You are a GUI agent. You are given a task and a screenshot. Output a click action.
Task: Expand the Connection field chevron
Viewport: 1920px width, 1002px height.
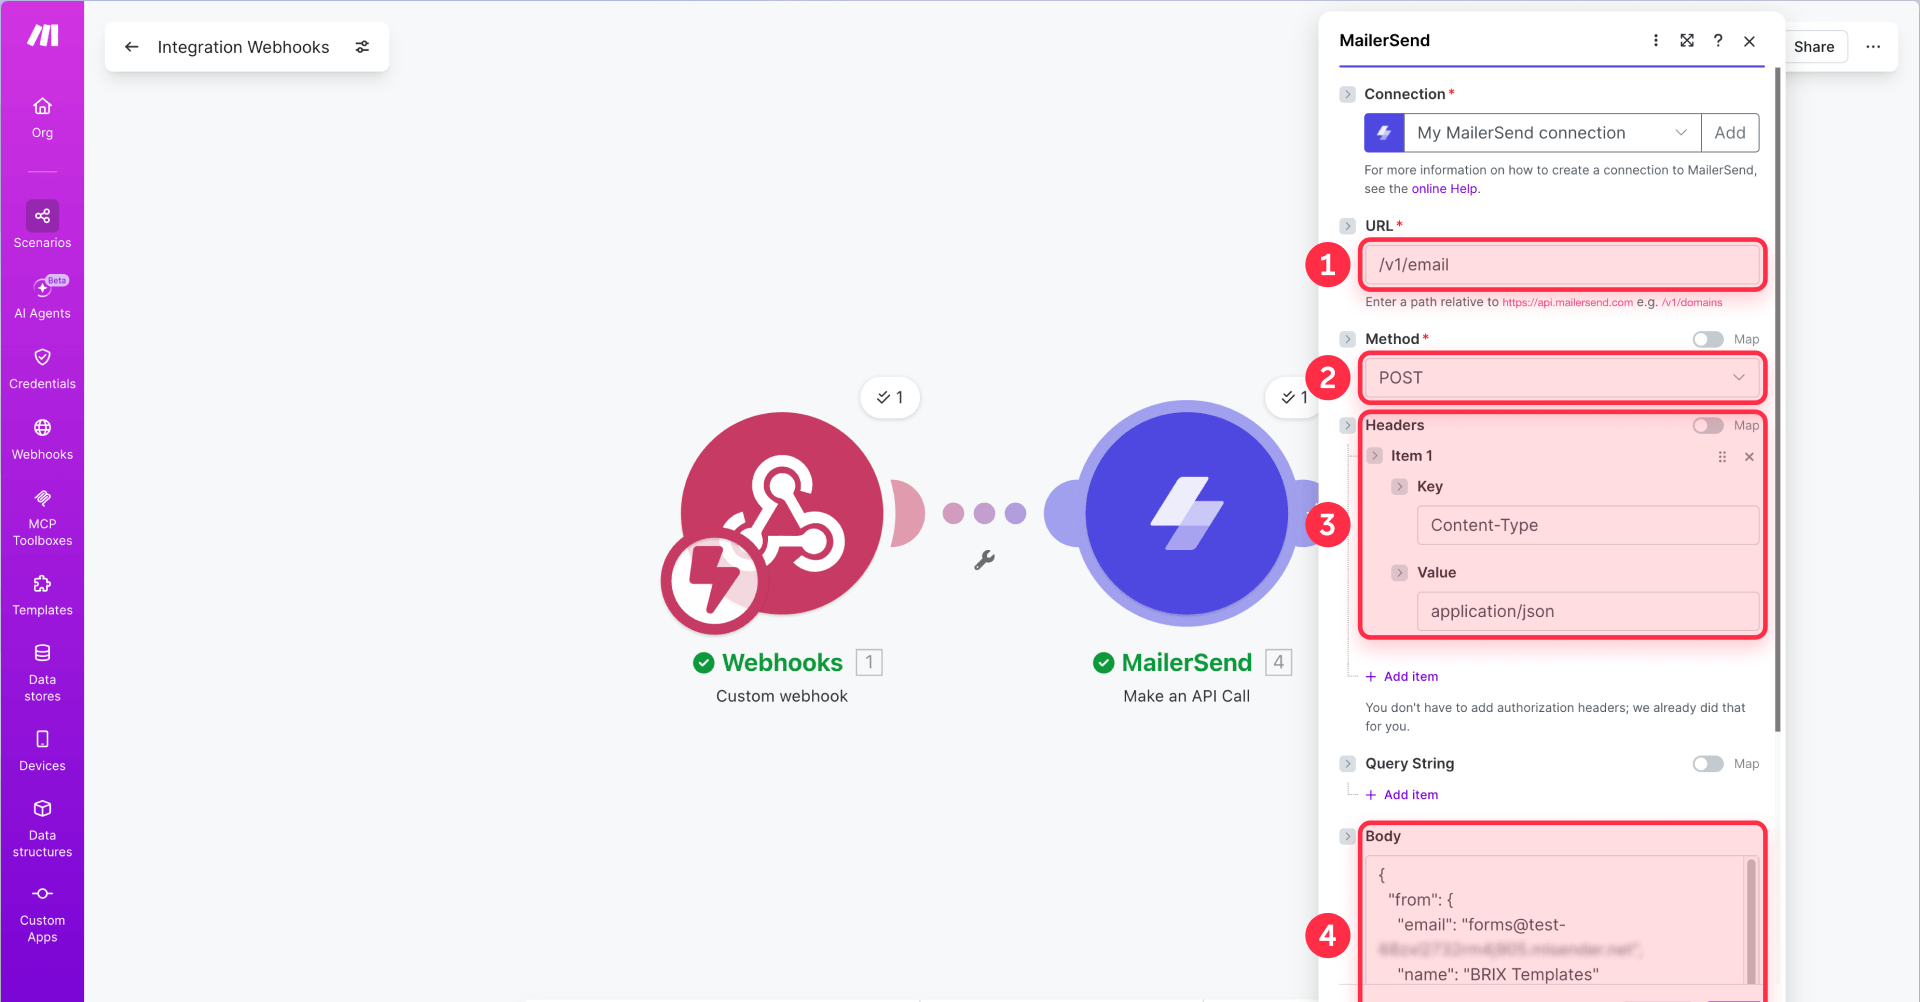(x=1347, y=94)
